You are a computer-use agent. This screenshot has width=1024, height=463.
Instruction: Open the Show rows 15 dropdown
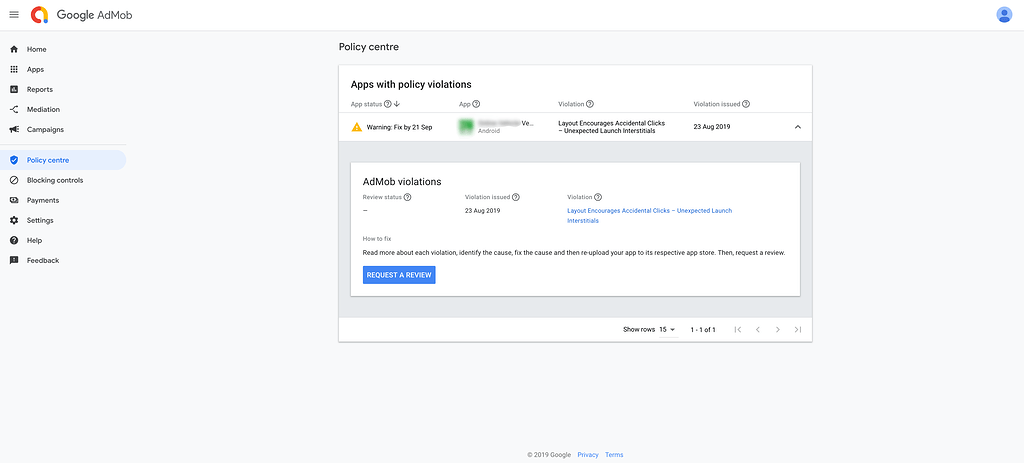pyautogui.click(x=667, y=330)
